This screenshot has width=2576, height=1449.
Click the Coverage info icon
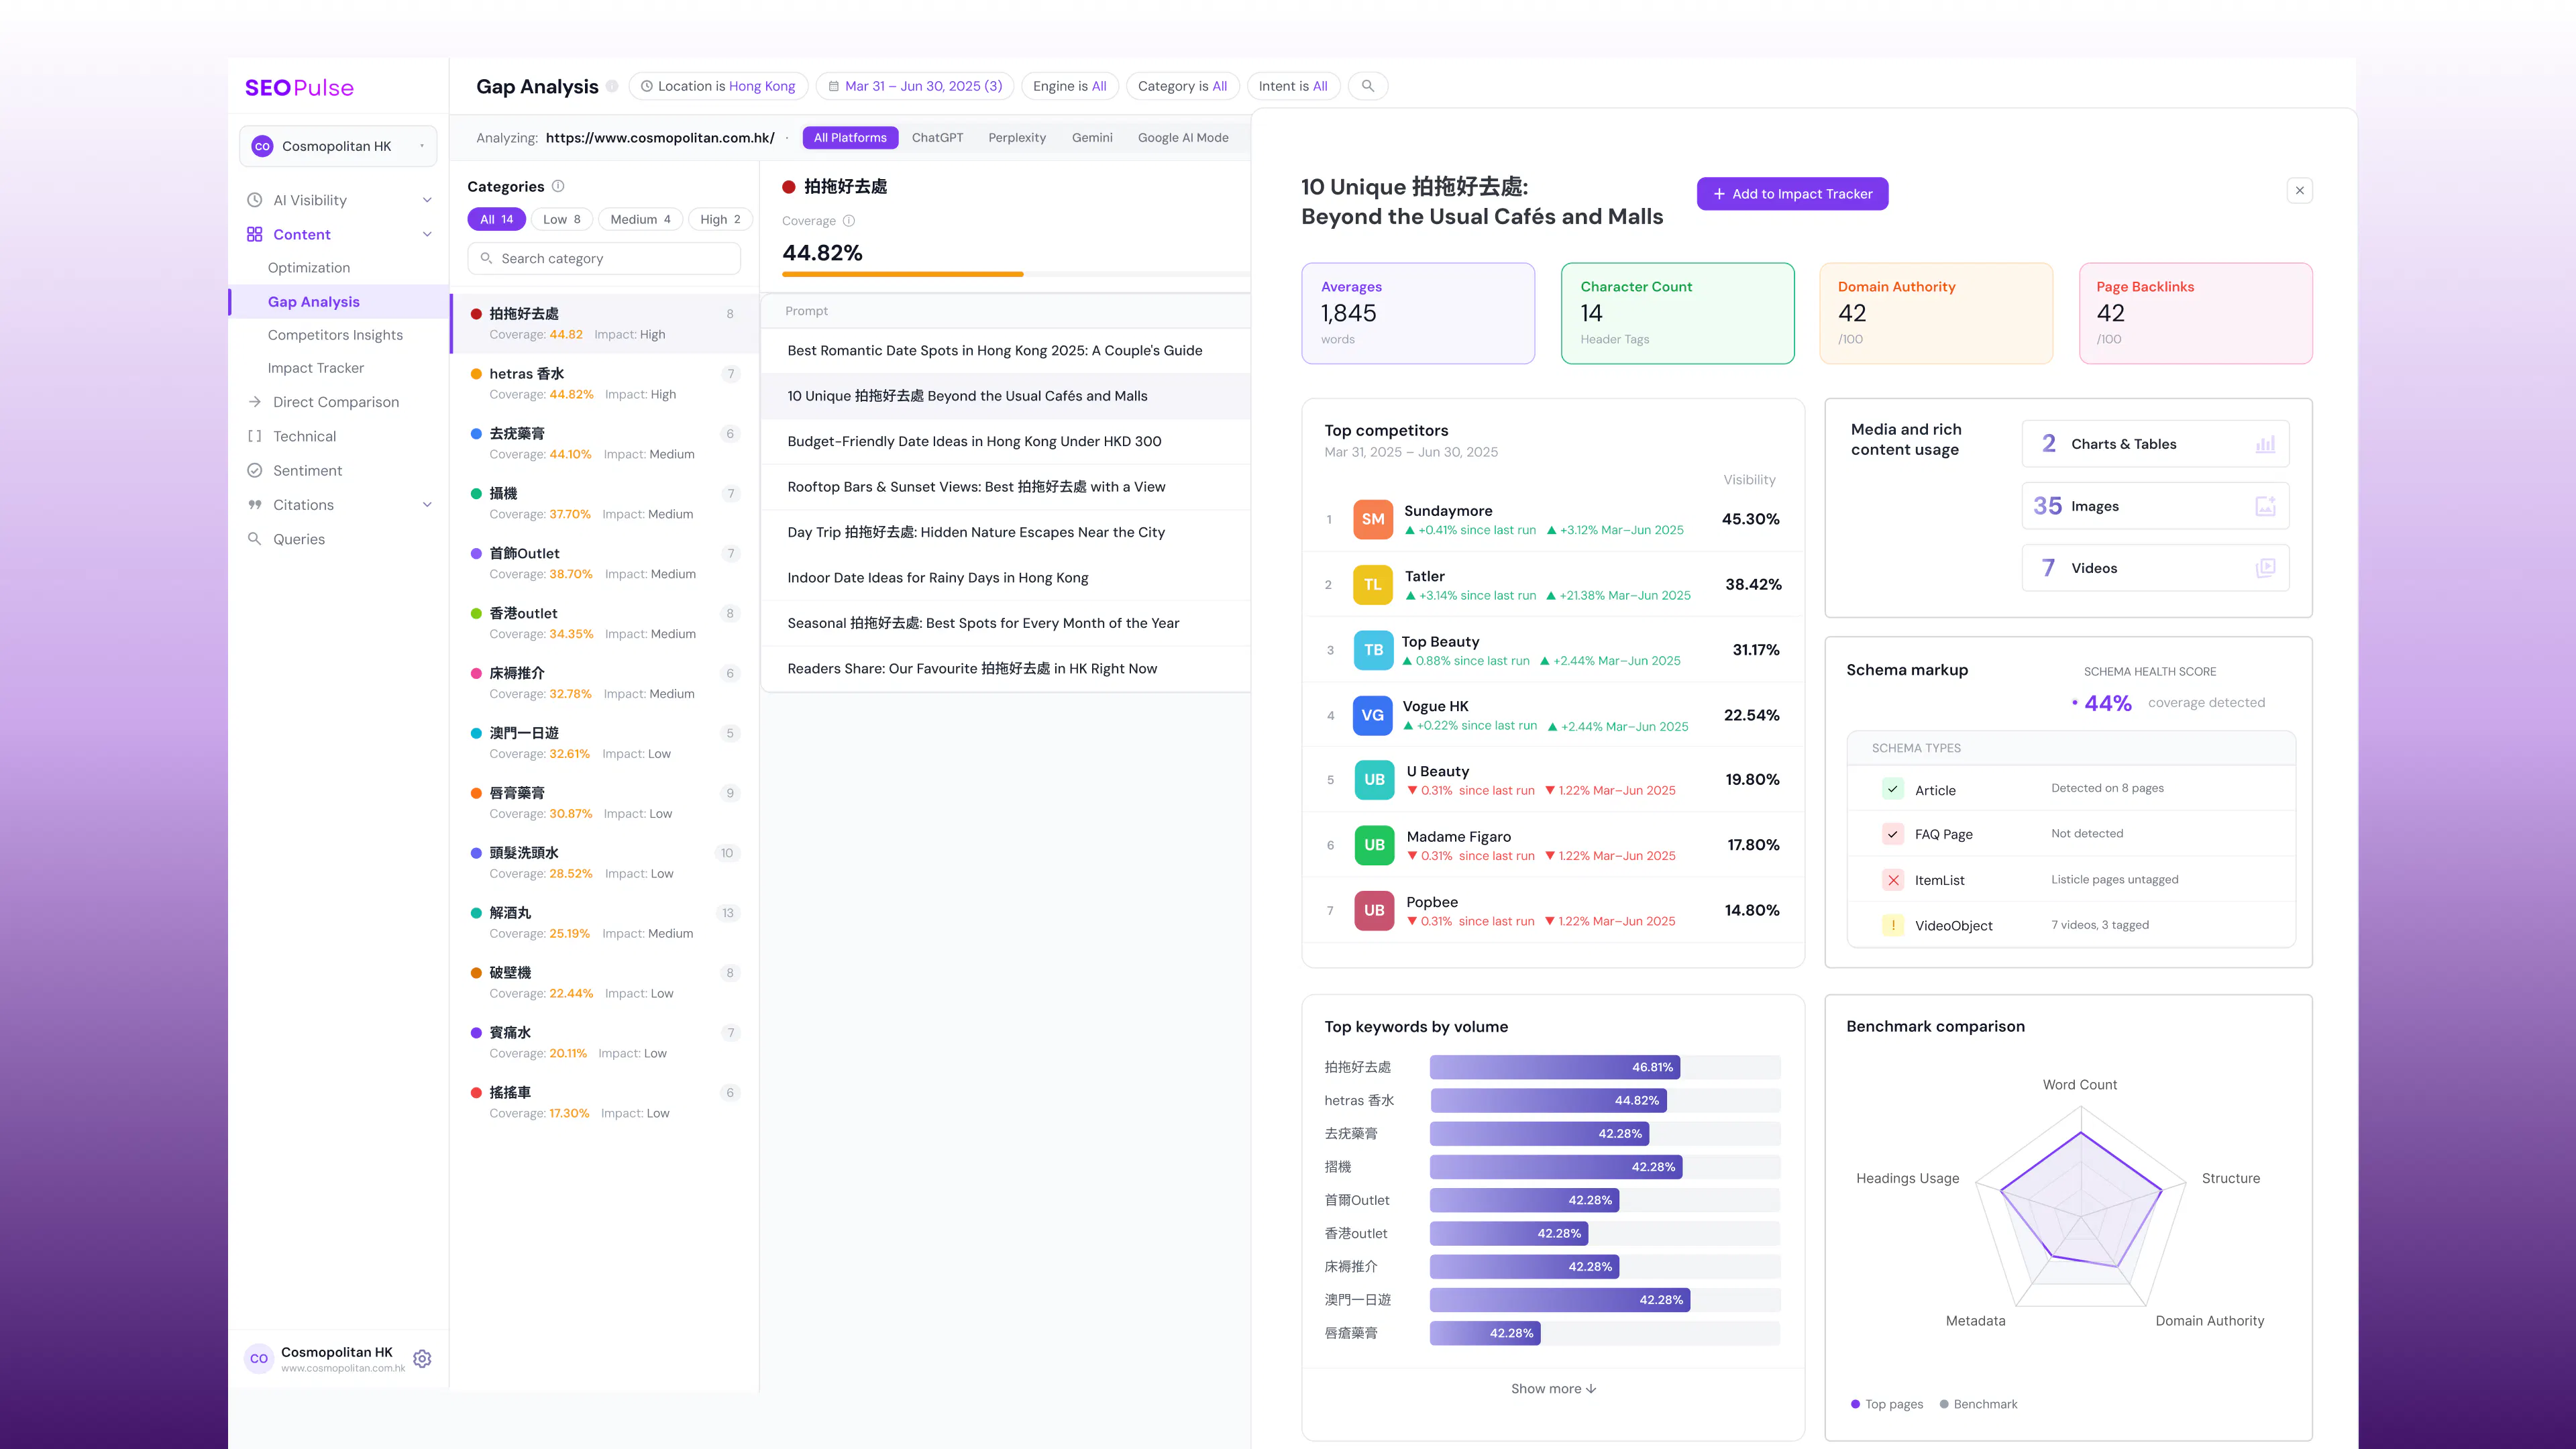849,221
